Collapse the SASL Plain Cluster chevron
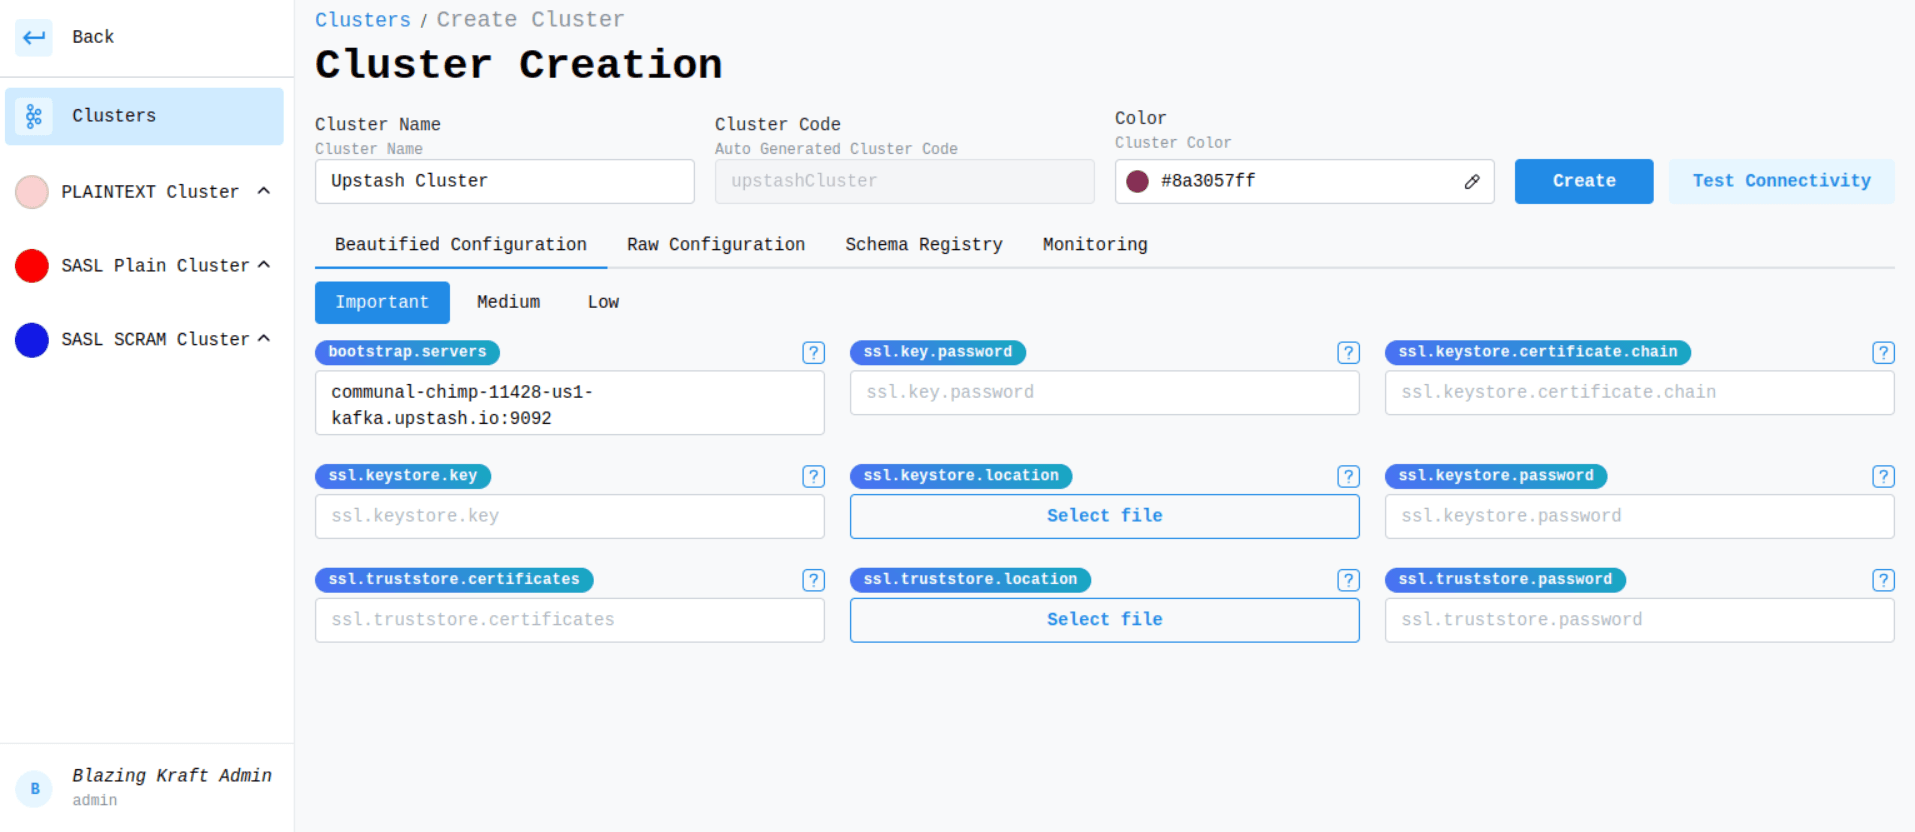1915x832 pixels. tap(264, 265)
